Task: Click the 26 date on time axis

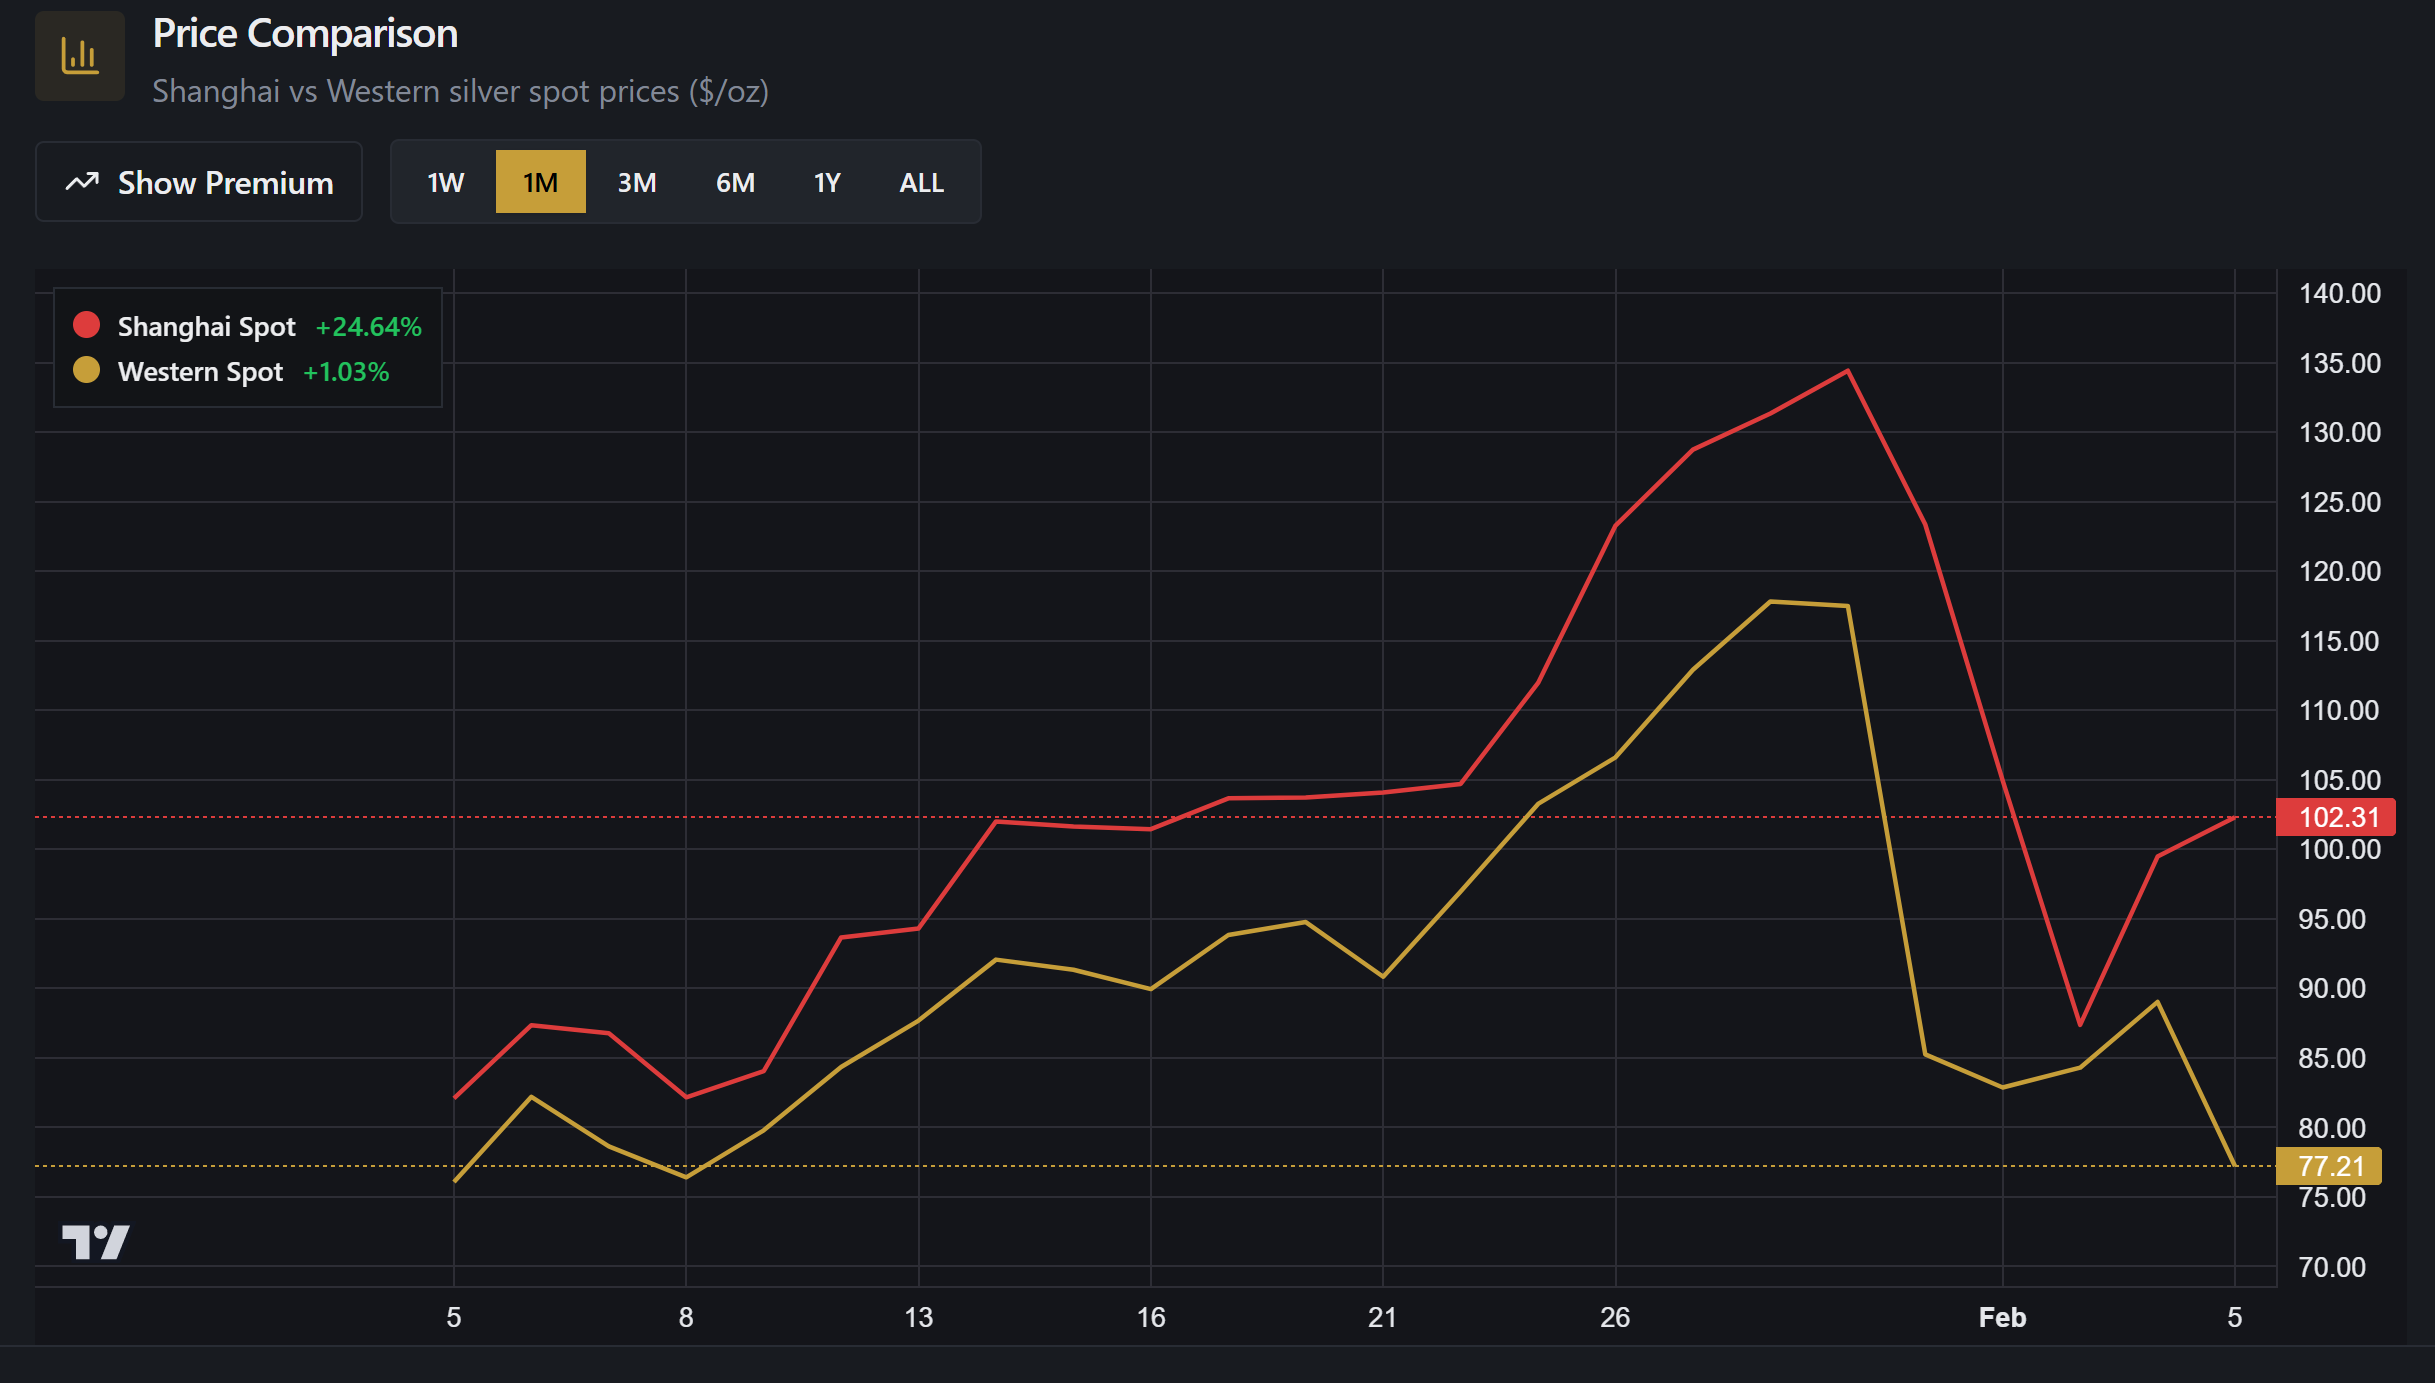Action: (x=1615, y=1317)
